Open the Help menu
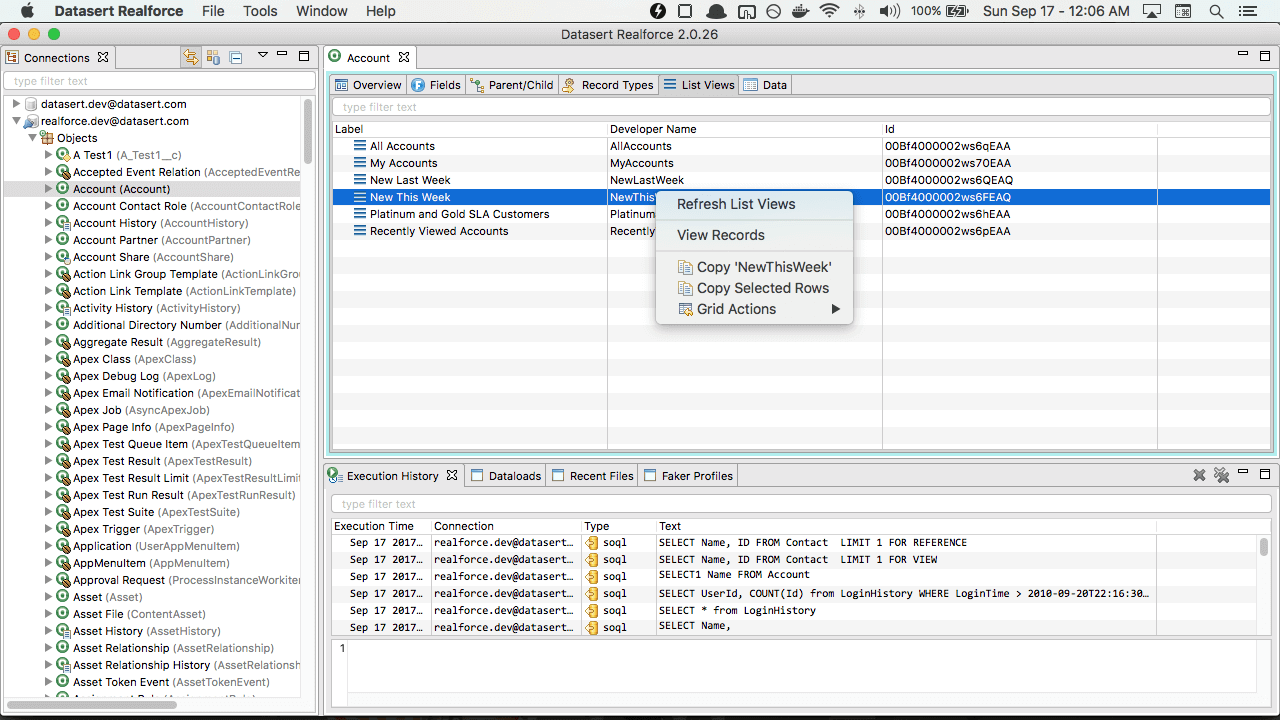This screenshot has width=1280, height=720. tap(381, 11)
